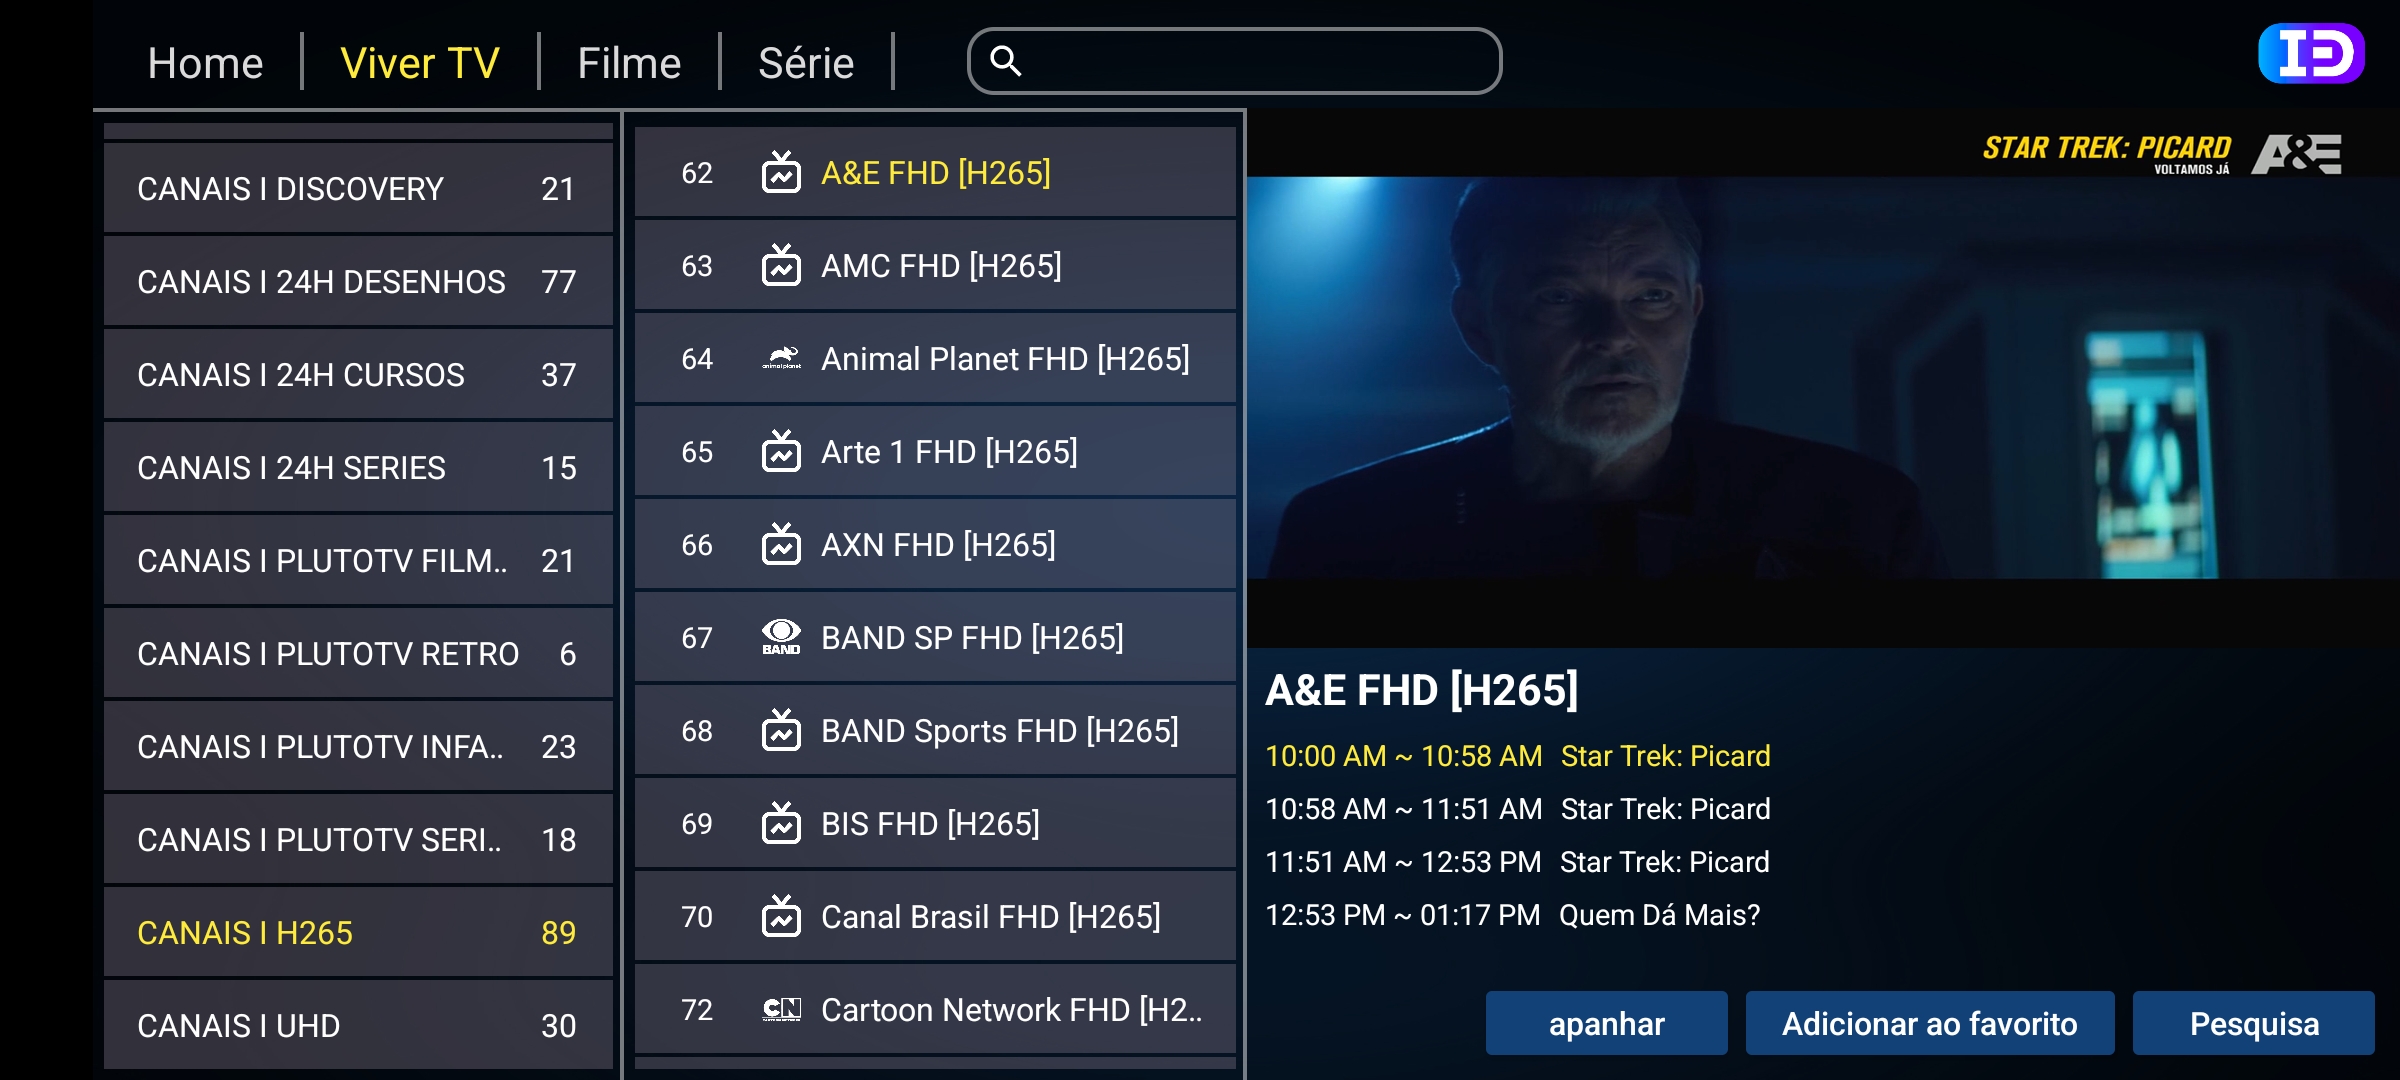The width and height of the screenshot is (2400, 1080).
Task: Click the TV icon beside BIS FHD
Action: click(x=781, y=824)
